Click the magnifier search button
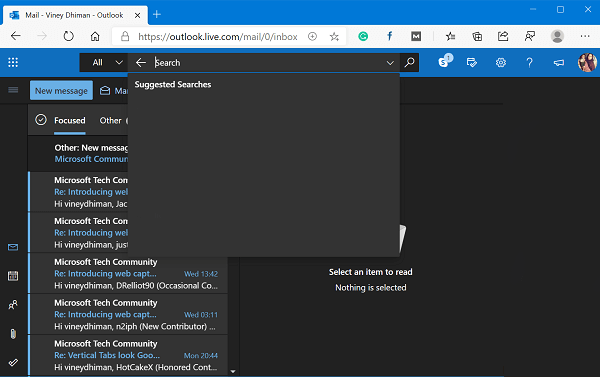The width and height of the screenshot is (600, 377). [x=409, y=62]
